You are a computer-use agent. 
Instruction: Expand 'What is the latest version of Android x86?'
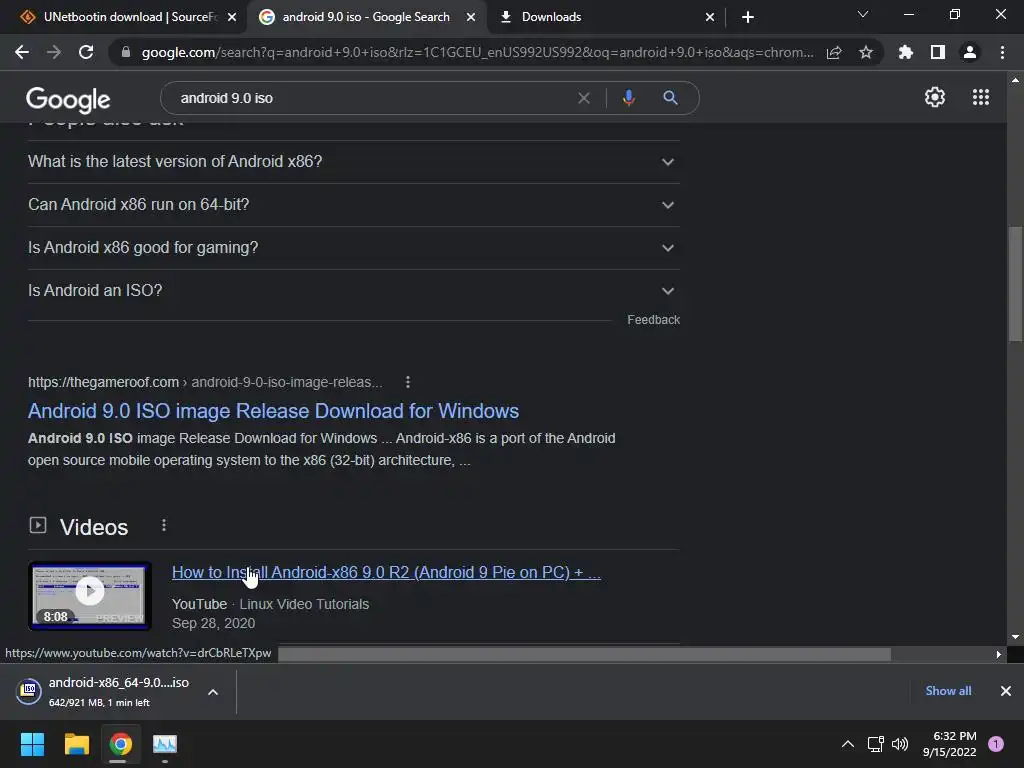coord(353,161)
